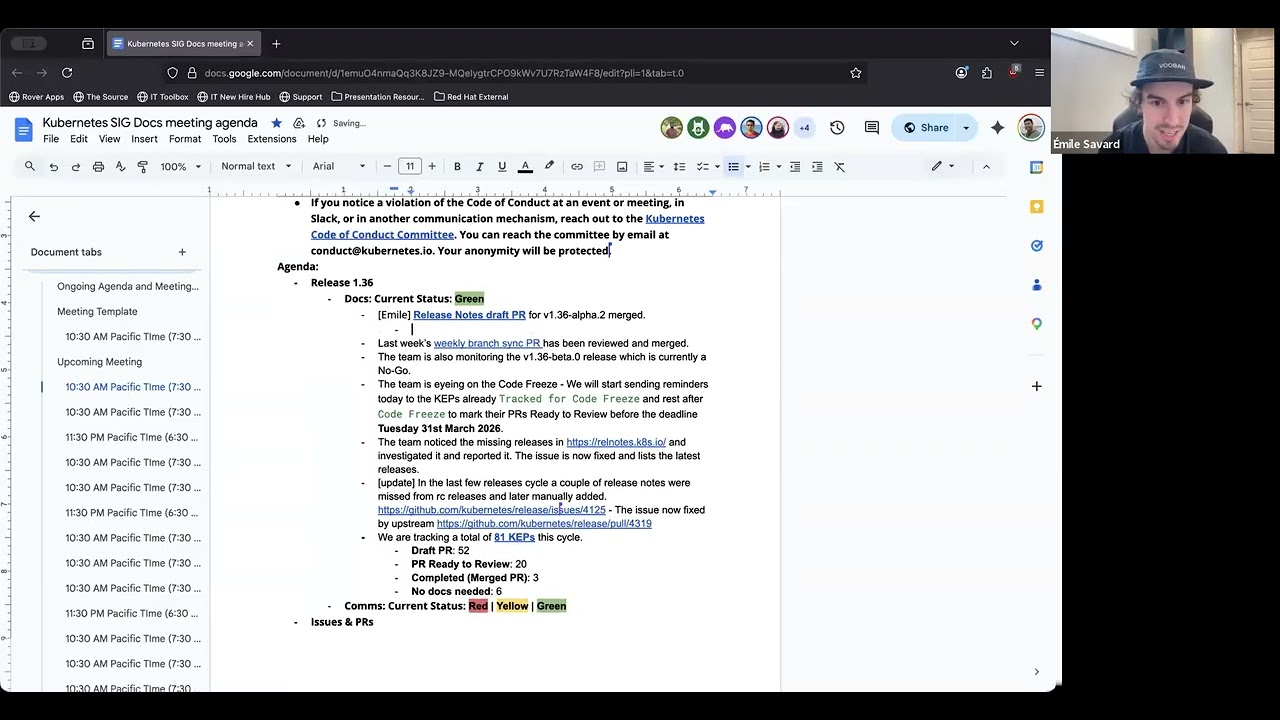
Task: Click the Share button
Action: [x=926, y=127]
